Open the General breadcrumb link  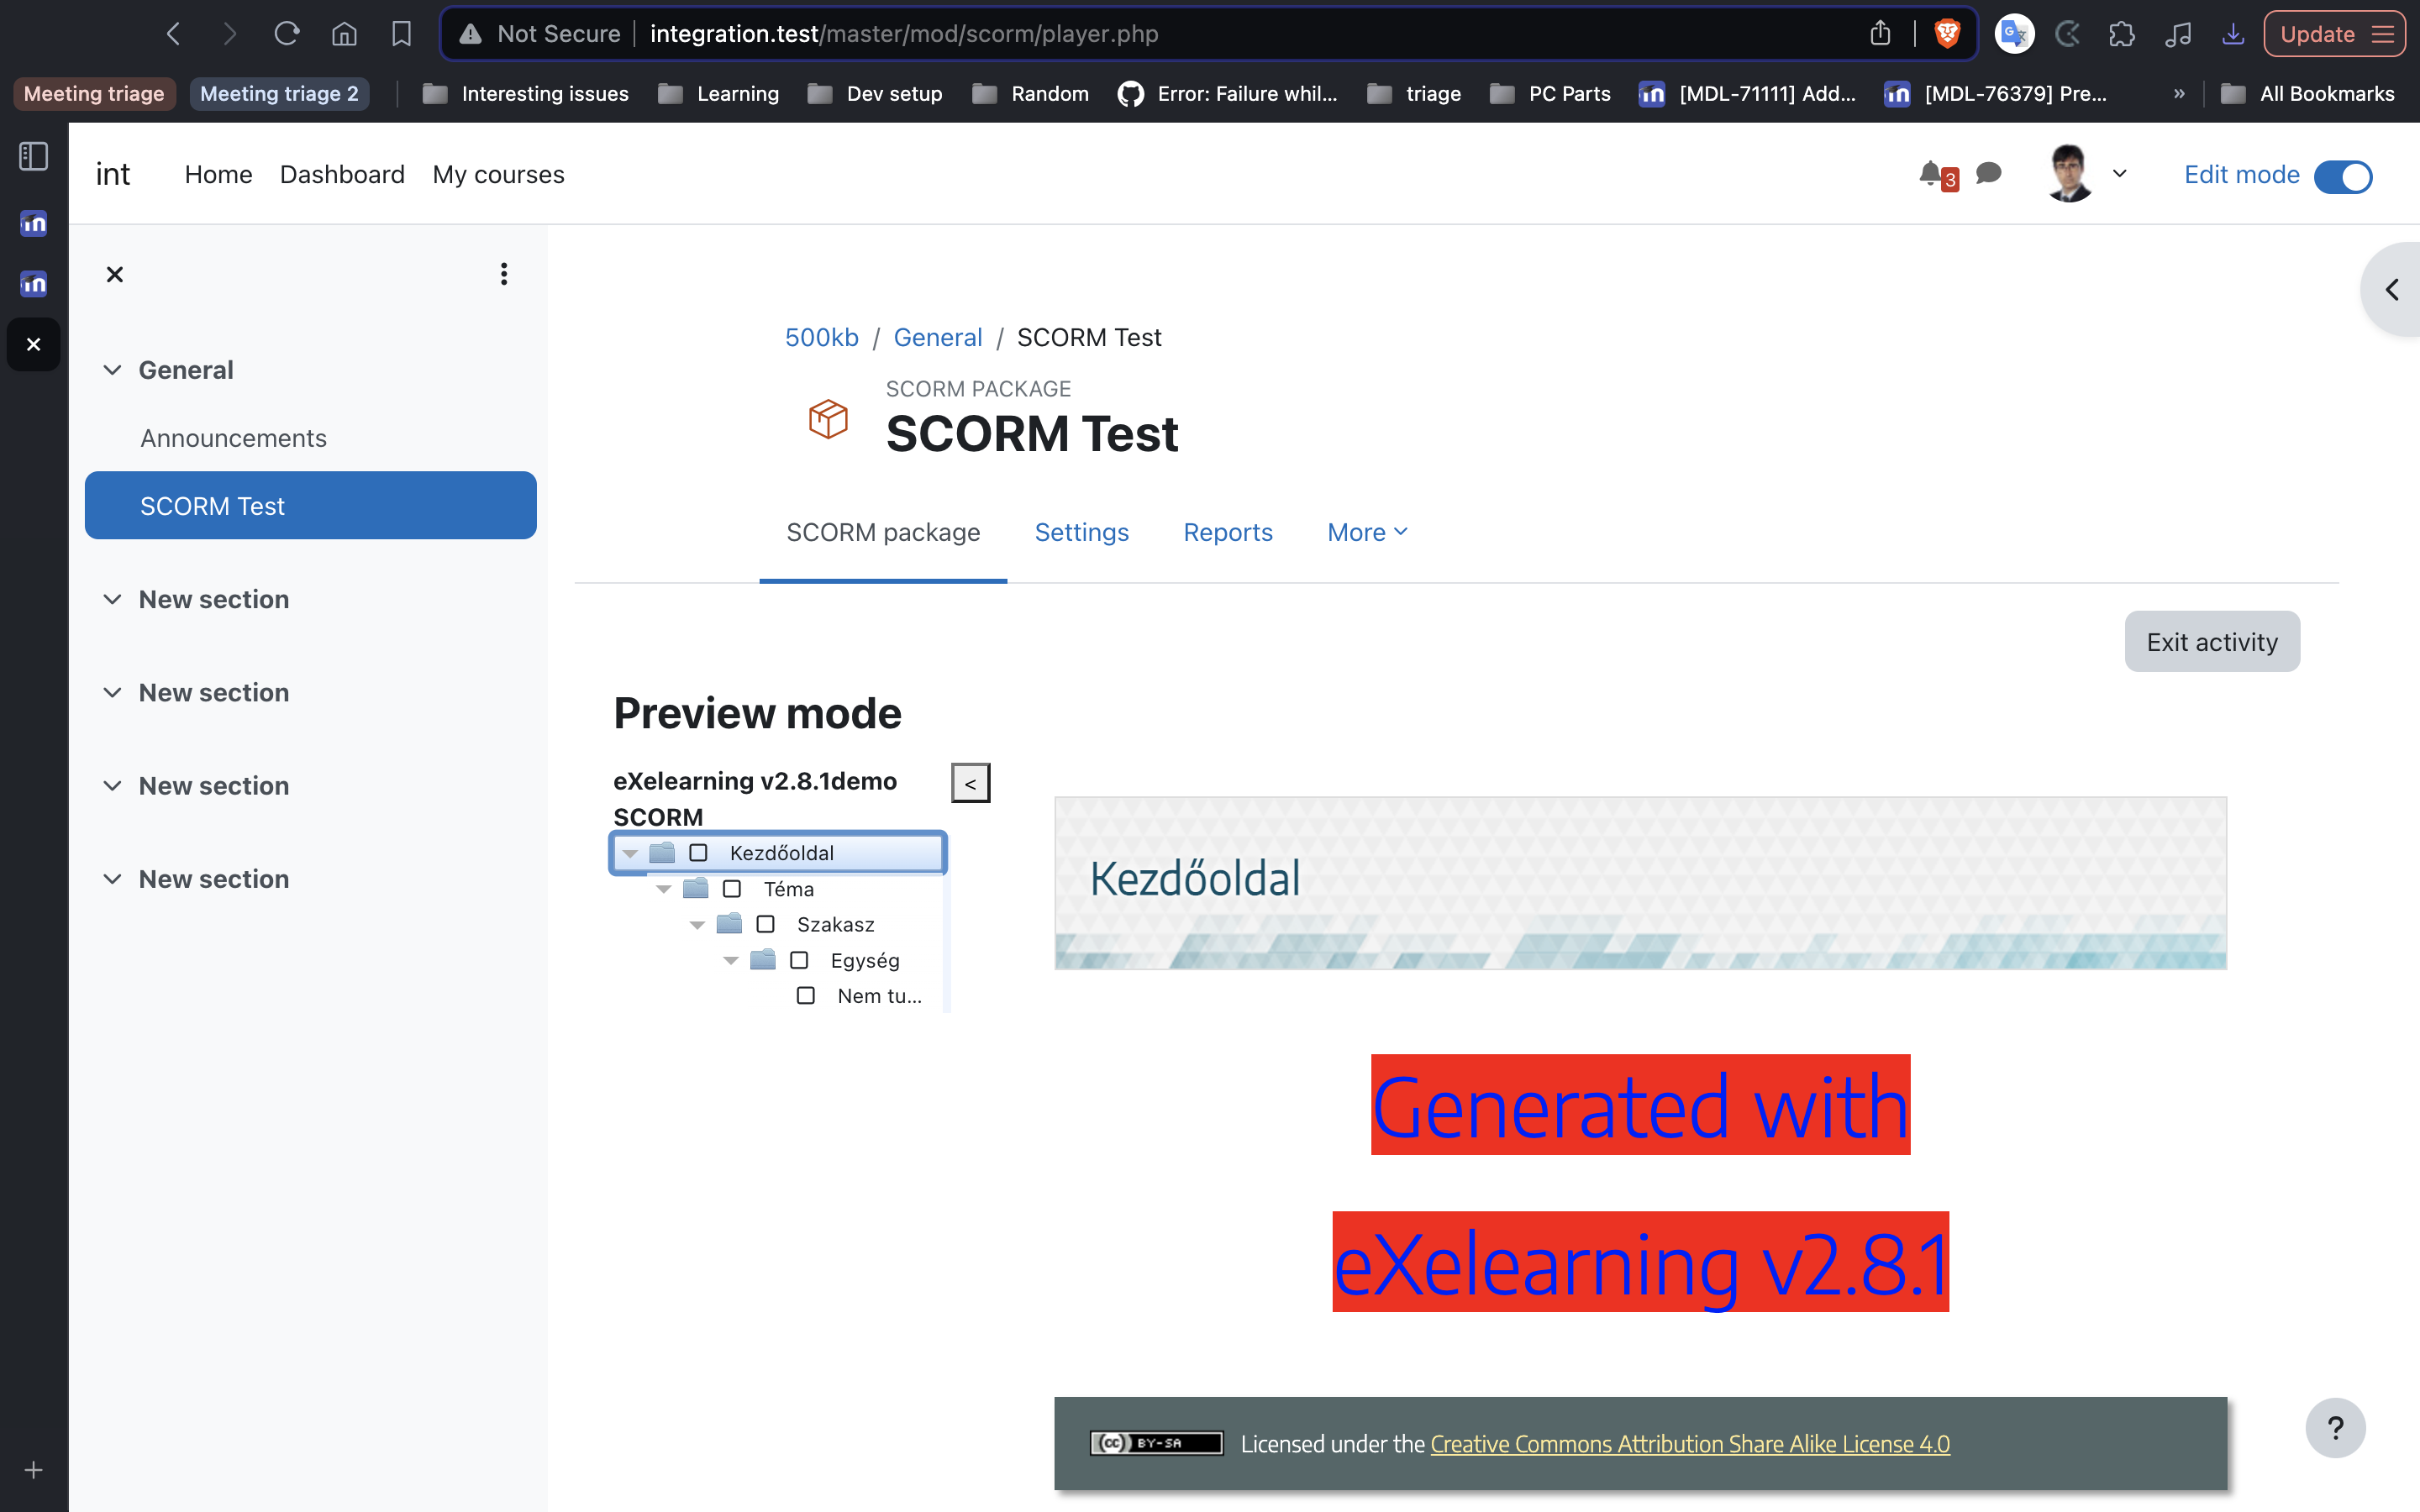[x=937, y=337]
